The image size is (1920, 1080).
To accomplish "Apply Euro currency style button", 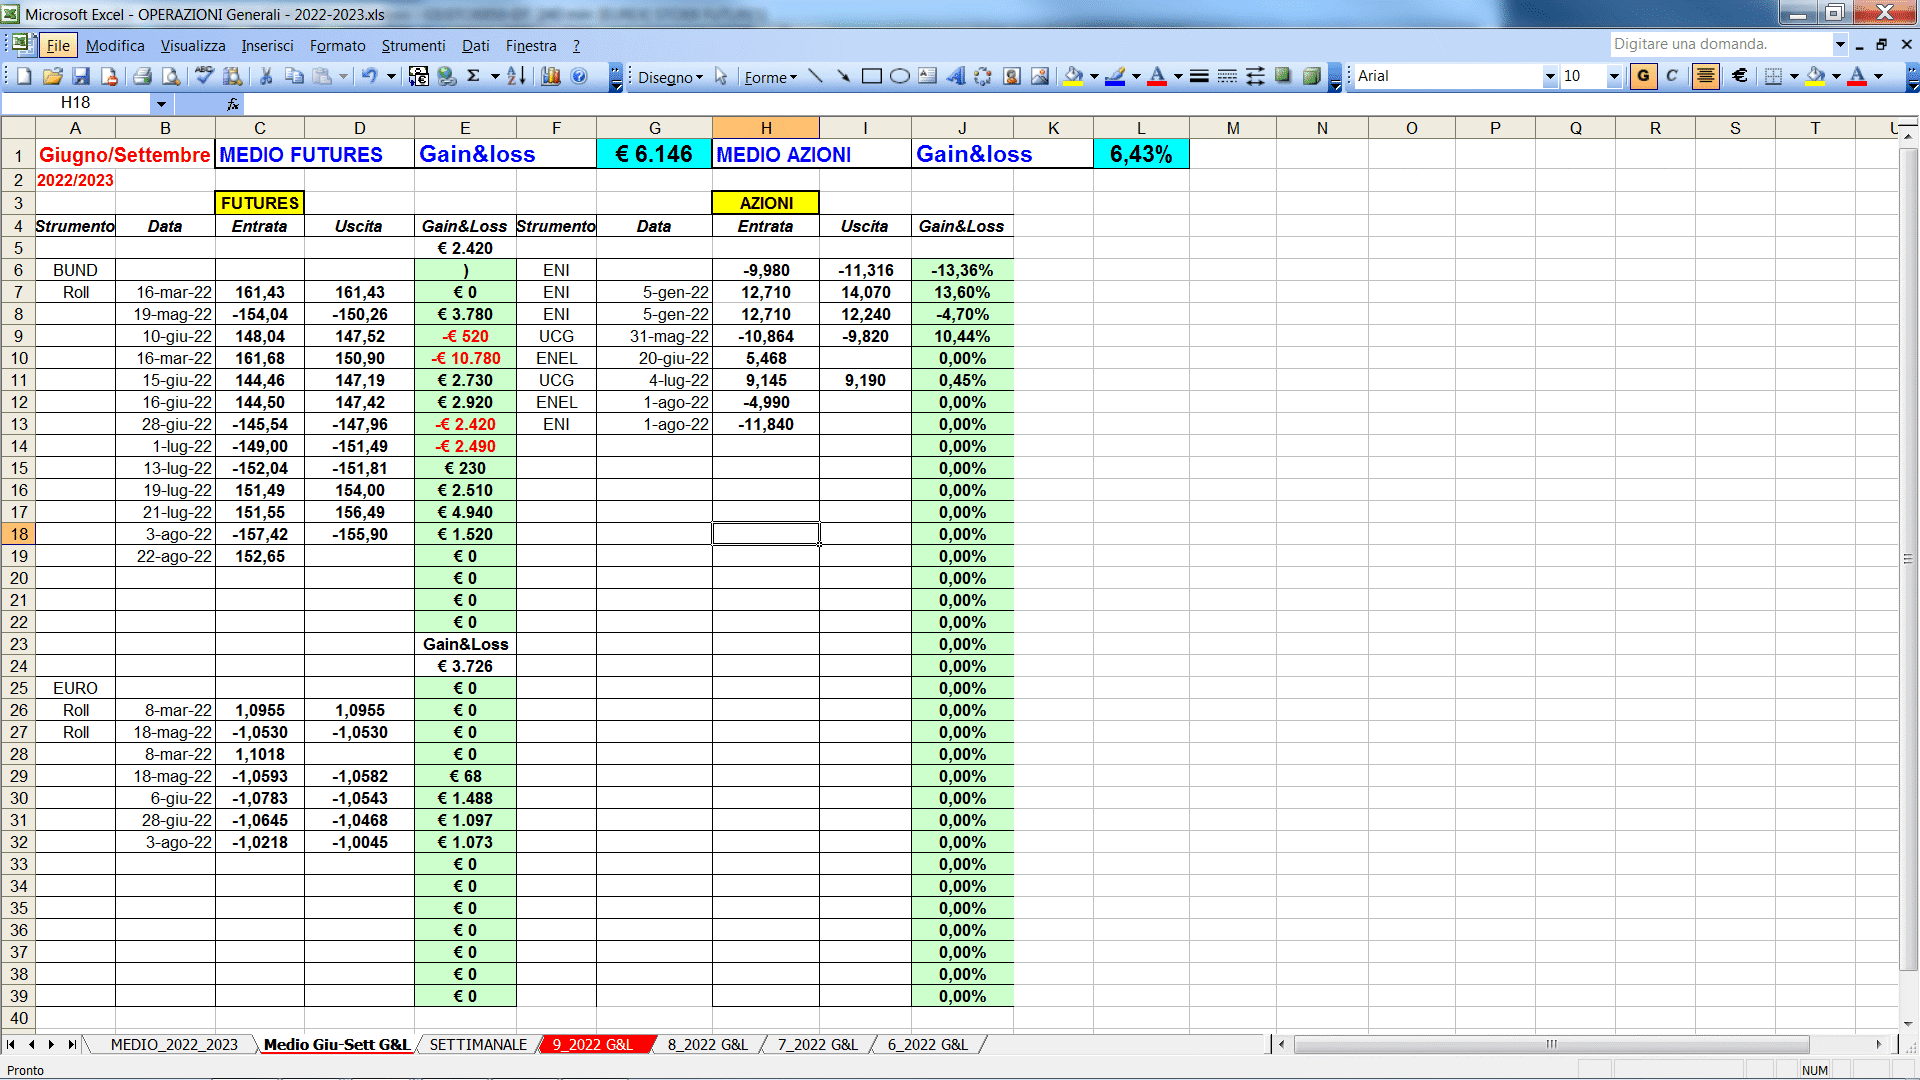I will click(1740, 76).
